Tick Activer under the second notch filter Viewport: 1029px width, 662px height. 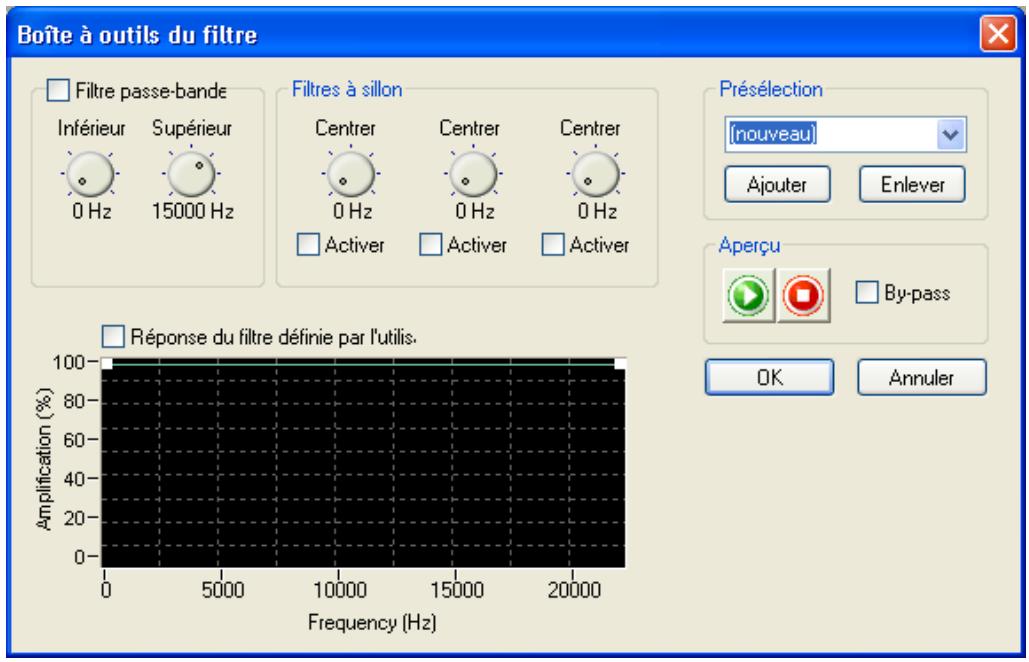coord(430,245)
